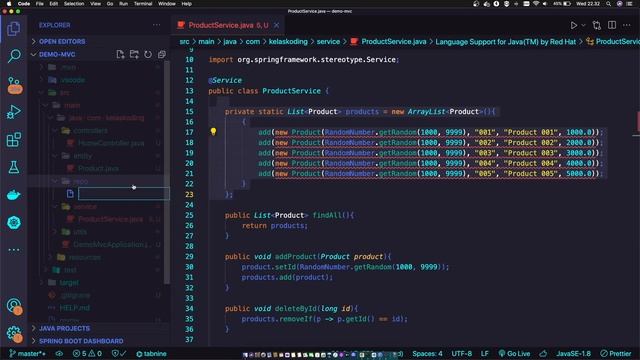640x360 pixels.
Task: Click the tabnine status bar item
Action: [151, 353]
